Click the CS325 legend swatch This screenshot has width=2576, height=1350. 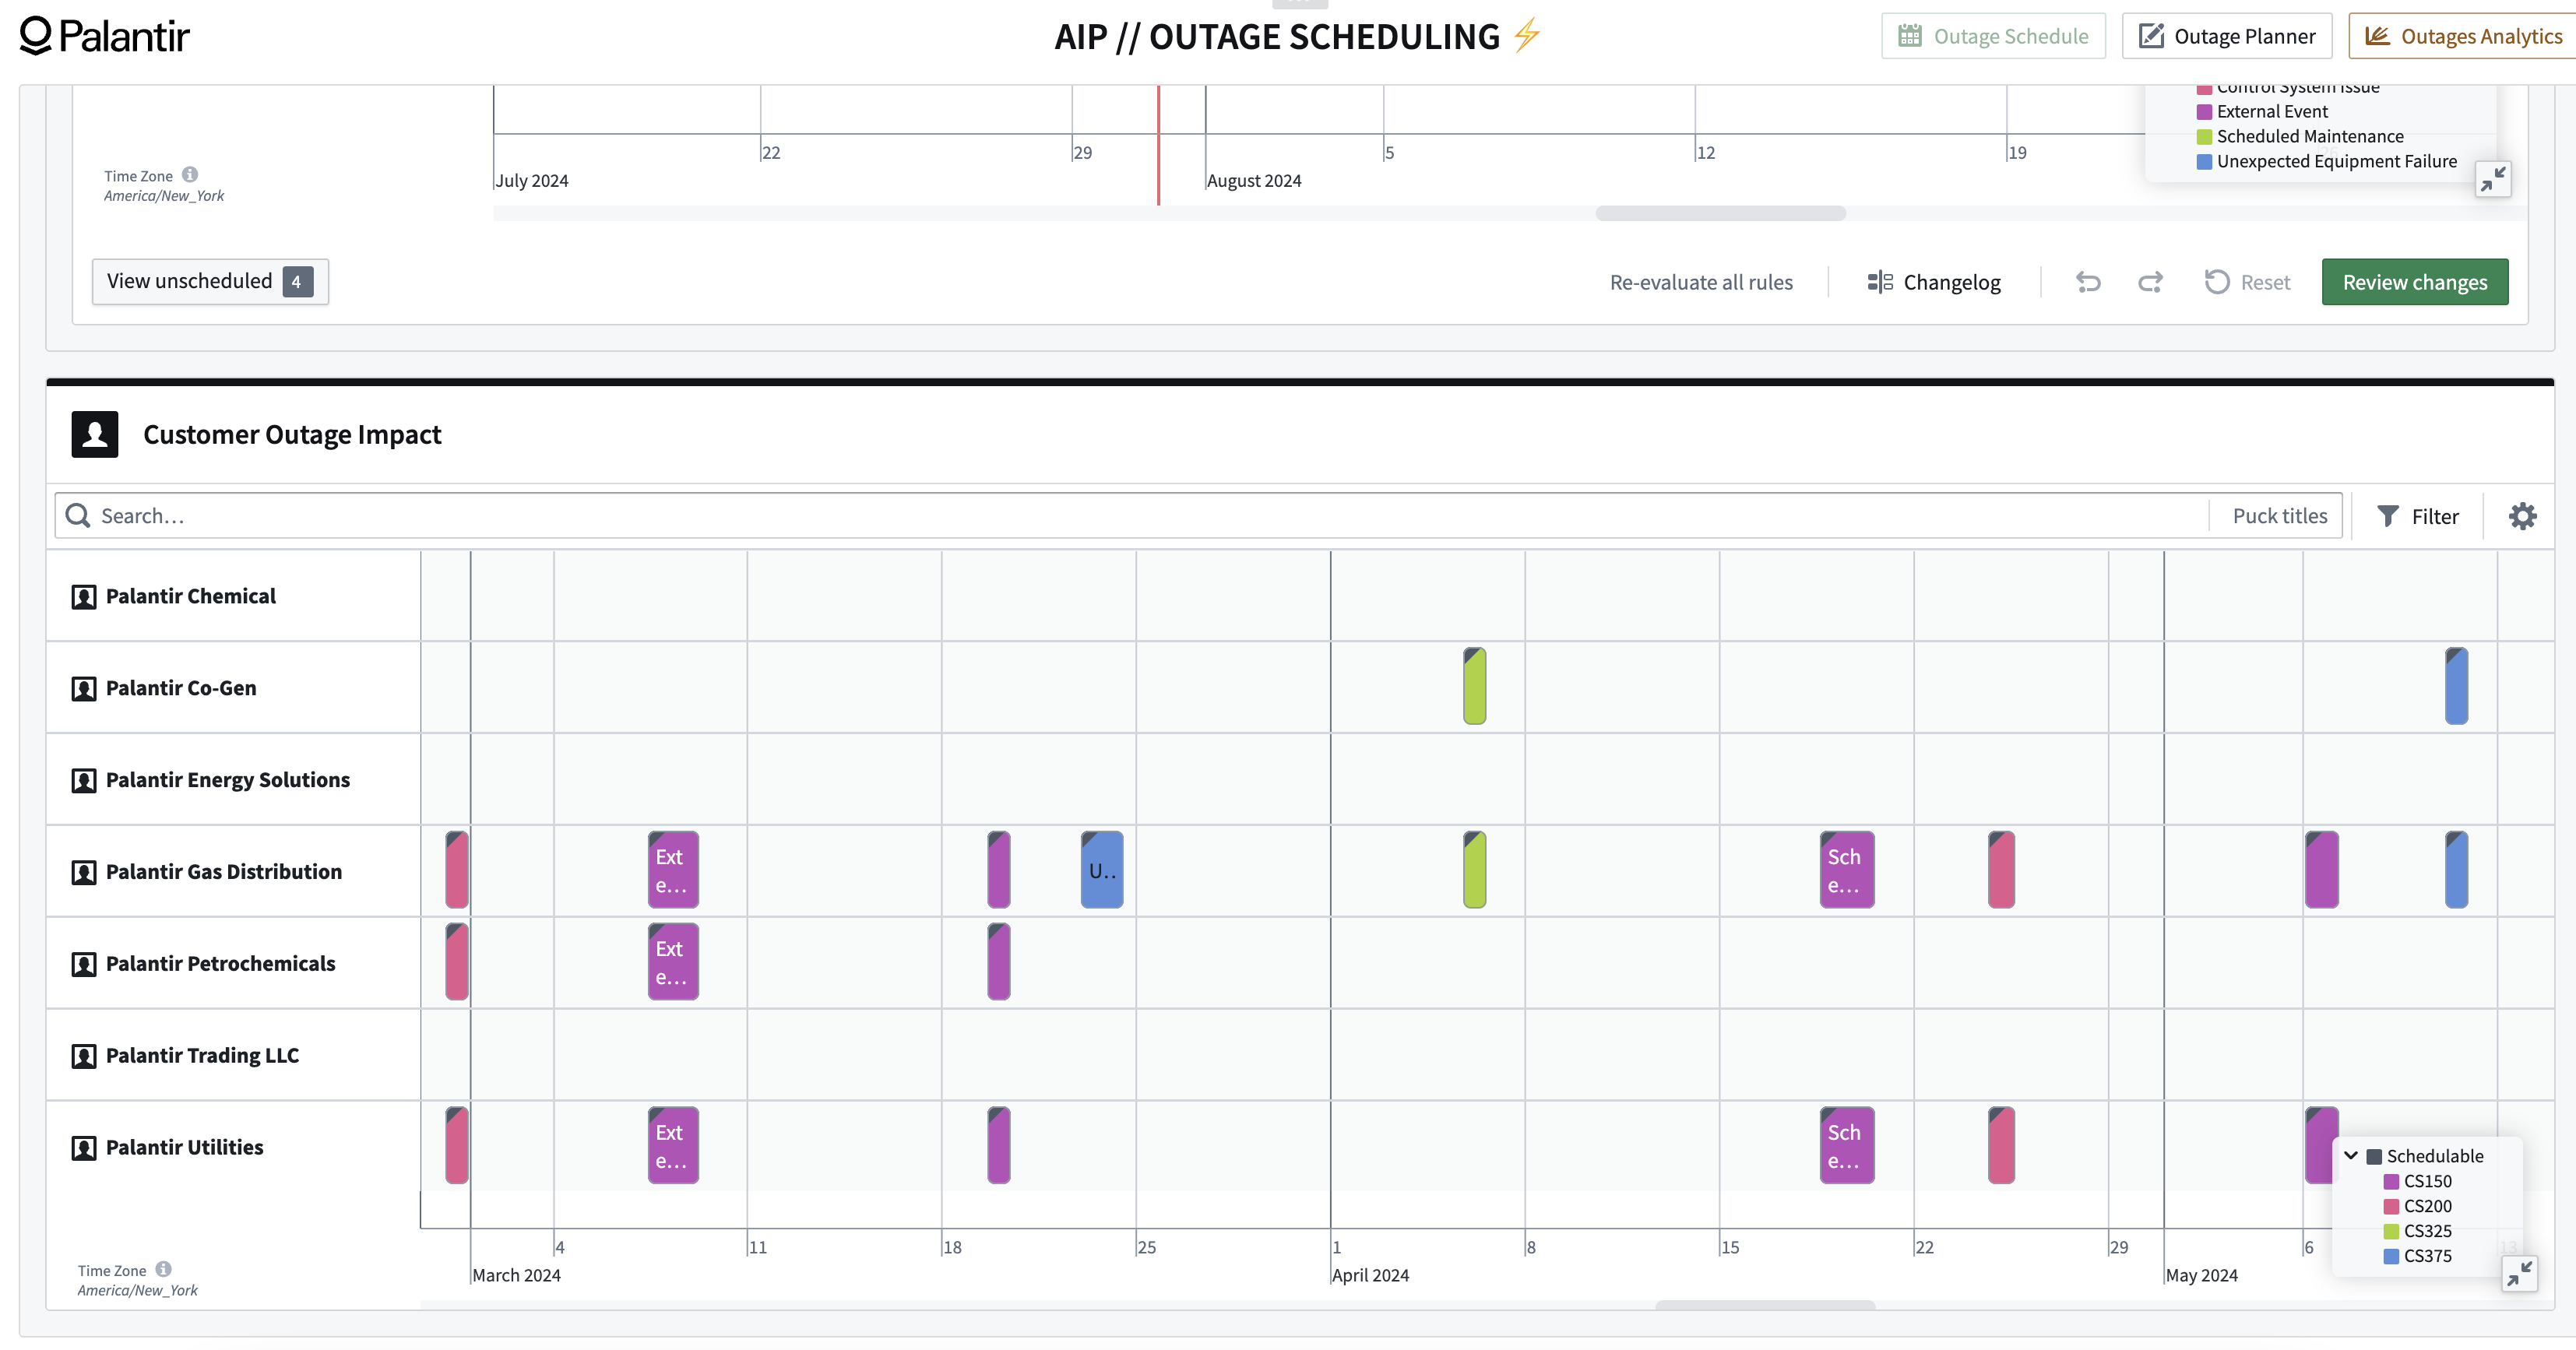[x=2391, y=1232]
